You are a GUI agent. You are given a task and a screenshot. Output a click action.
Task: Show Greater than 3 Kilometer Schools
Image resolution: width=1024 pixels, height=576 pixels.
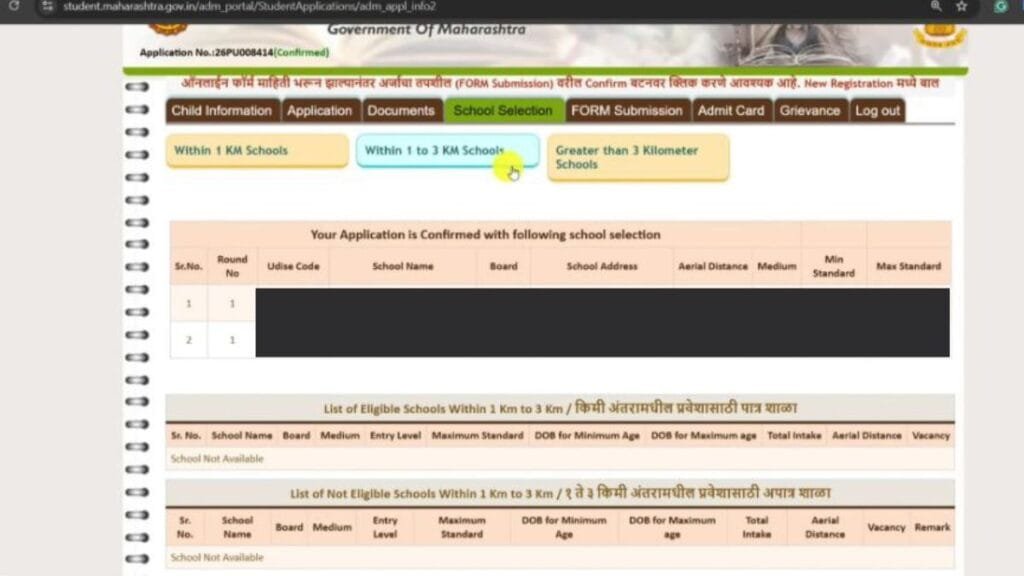point(638,157)
